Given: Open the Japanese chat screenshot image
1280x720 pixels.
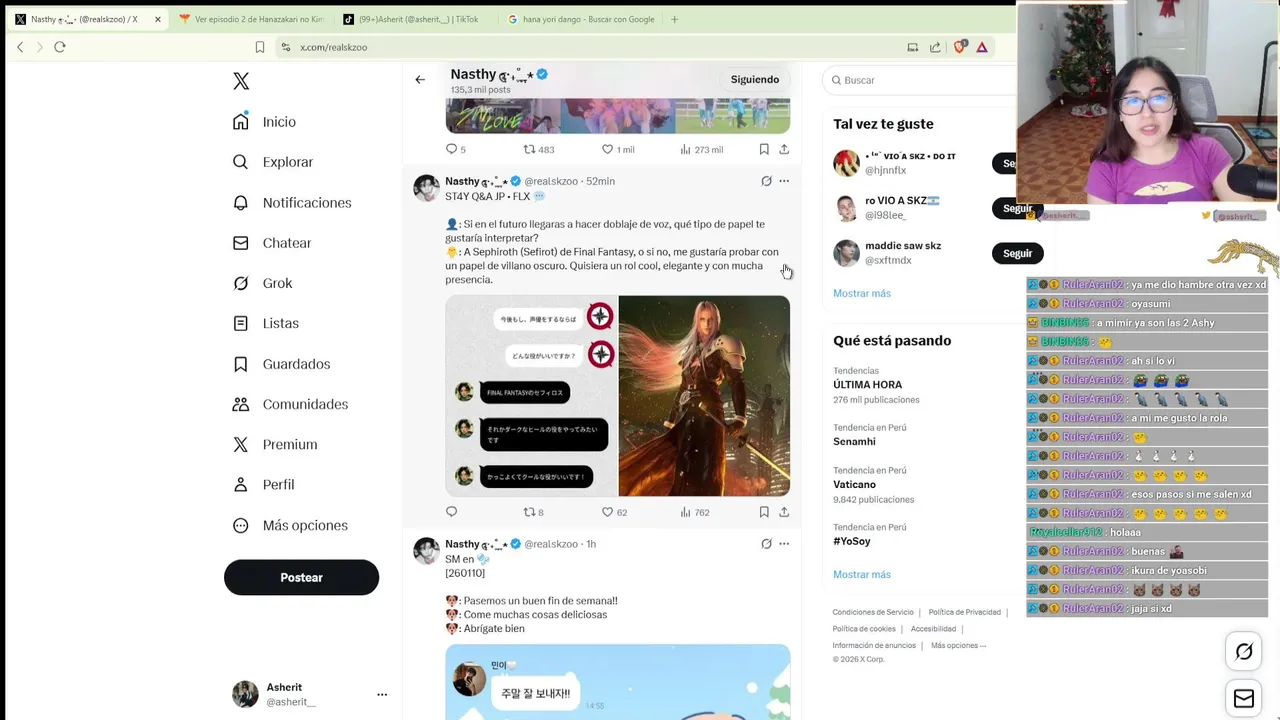Looking at the screenshot, I should [x=531, y=396].
